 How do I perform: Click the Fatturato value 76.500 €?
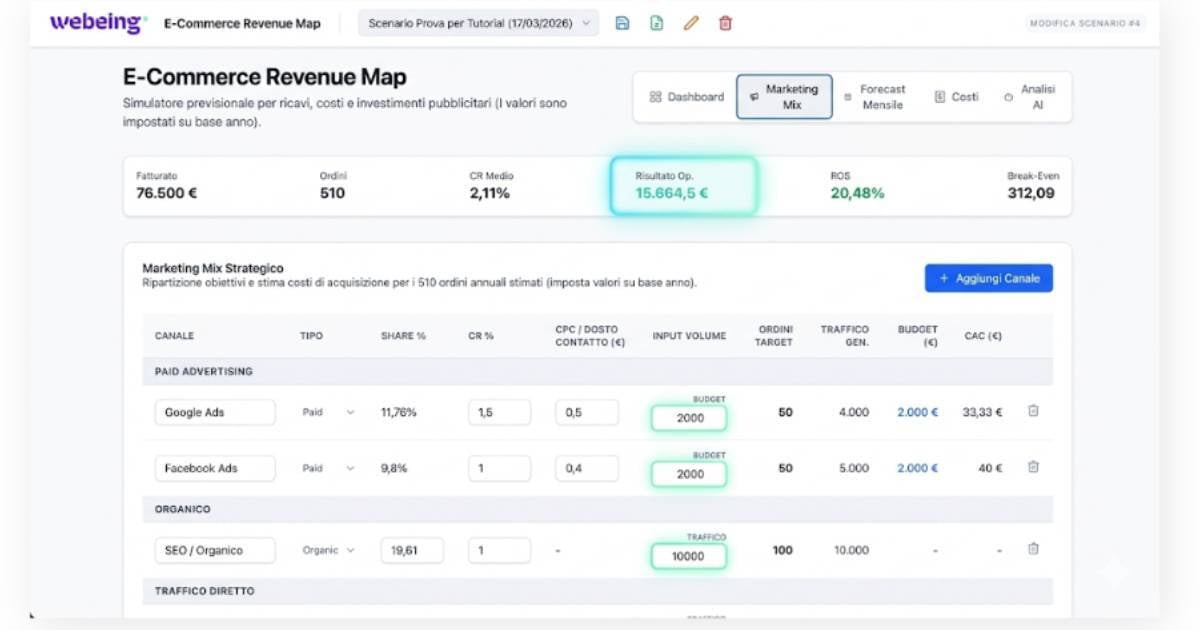coord(166,193)
